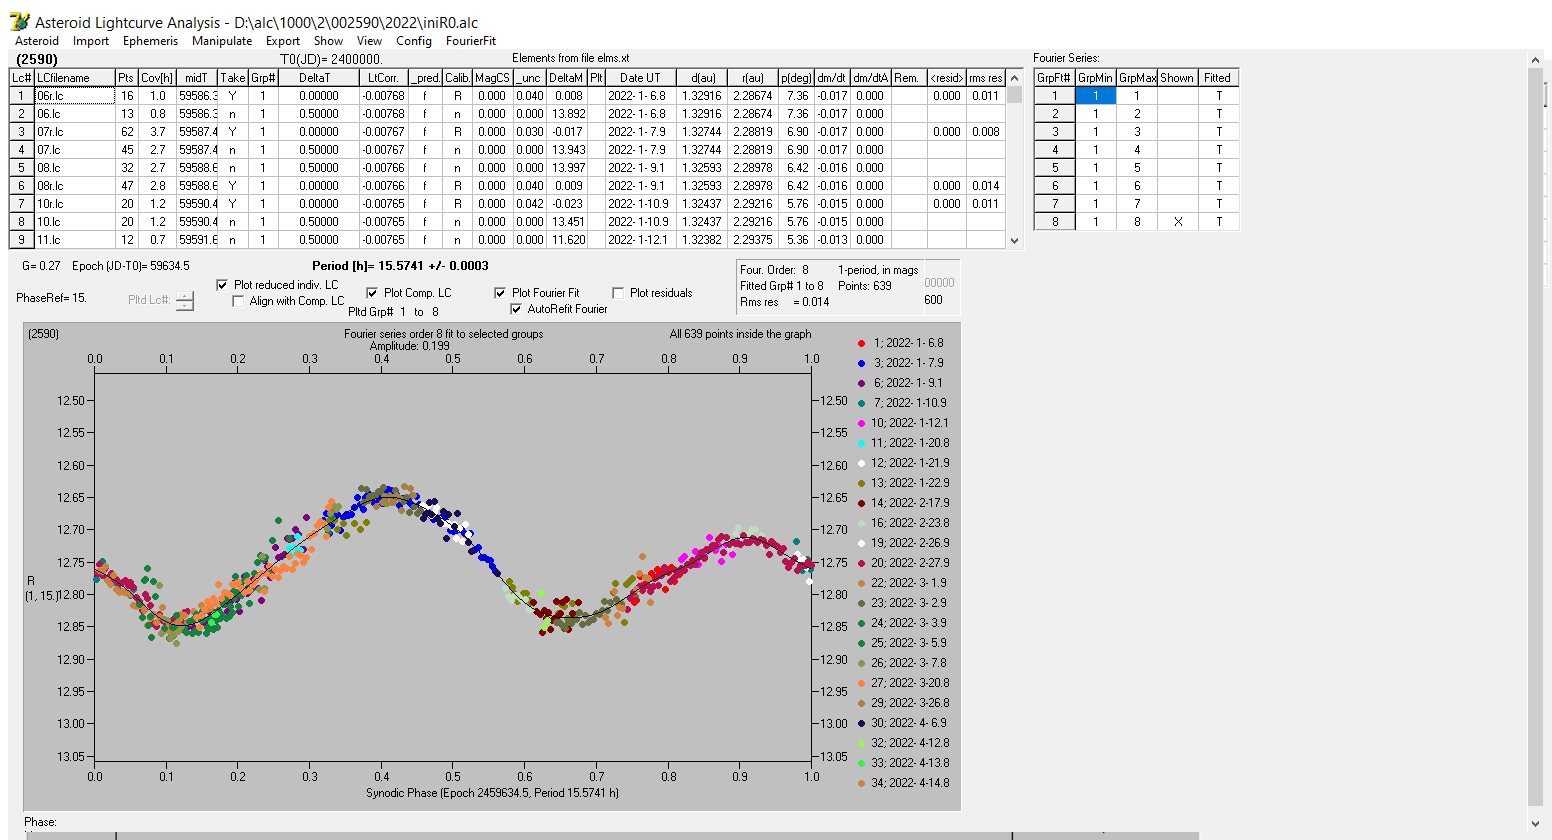Click the Four. Order: 8 readout

coord(775,270)
